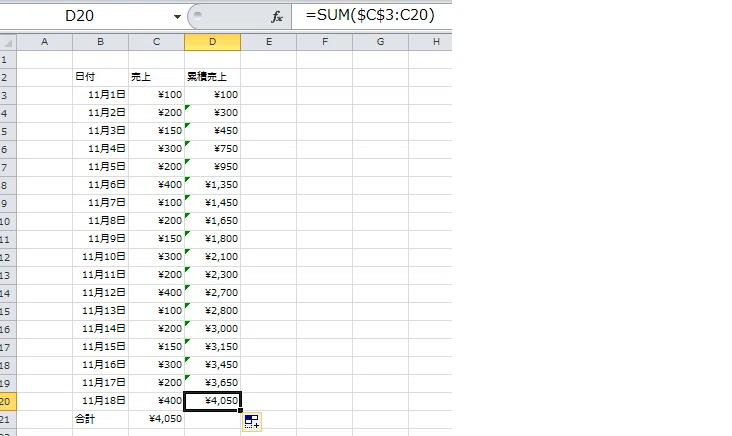The height and width of the screenshot is (436, 732).
Task: Click the sales cell in row 11月18日
Action: (156, 401)
